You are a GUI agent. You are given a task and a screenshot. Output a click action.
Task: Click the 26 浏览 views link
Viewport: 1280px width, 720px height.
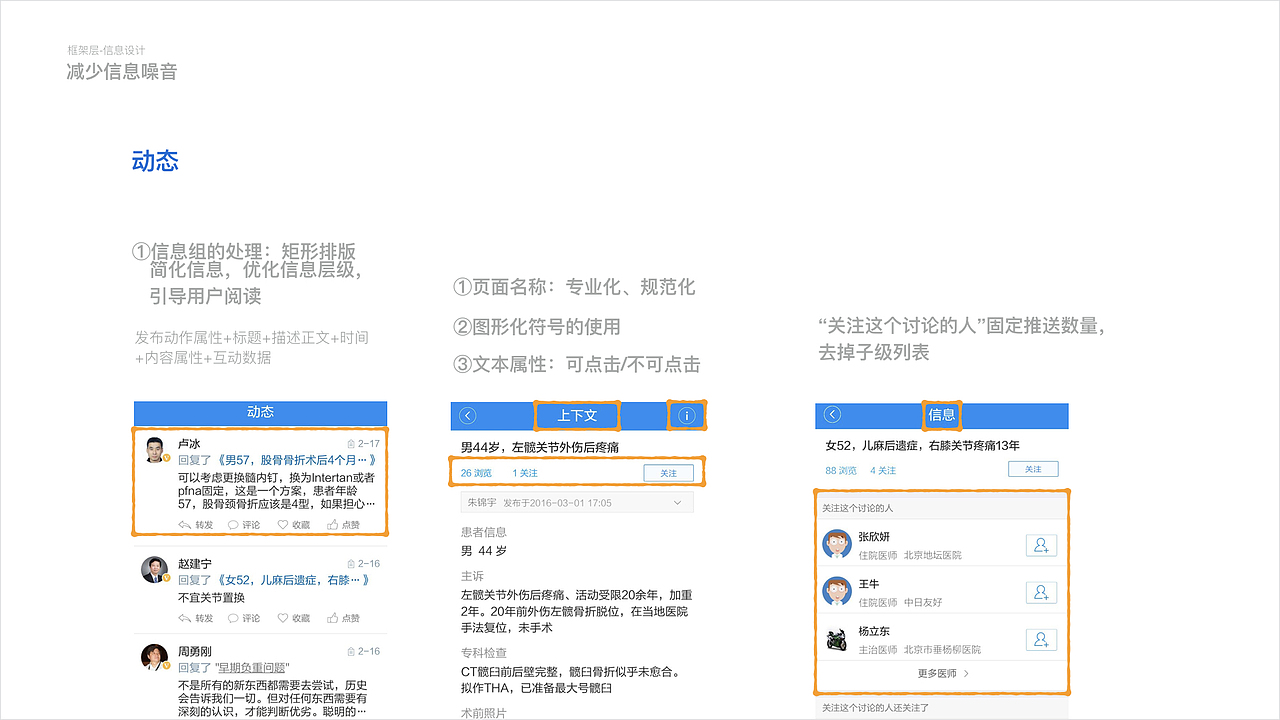(x=476, y=471)
